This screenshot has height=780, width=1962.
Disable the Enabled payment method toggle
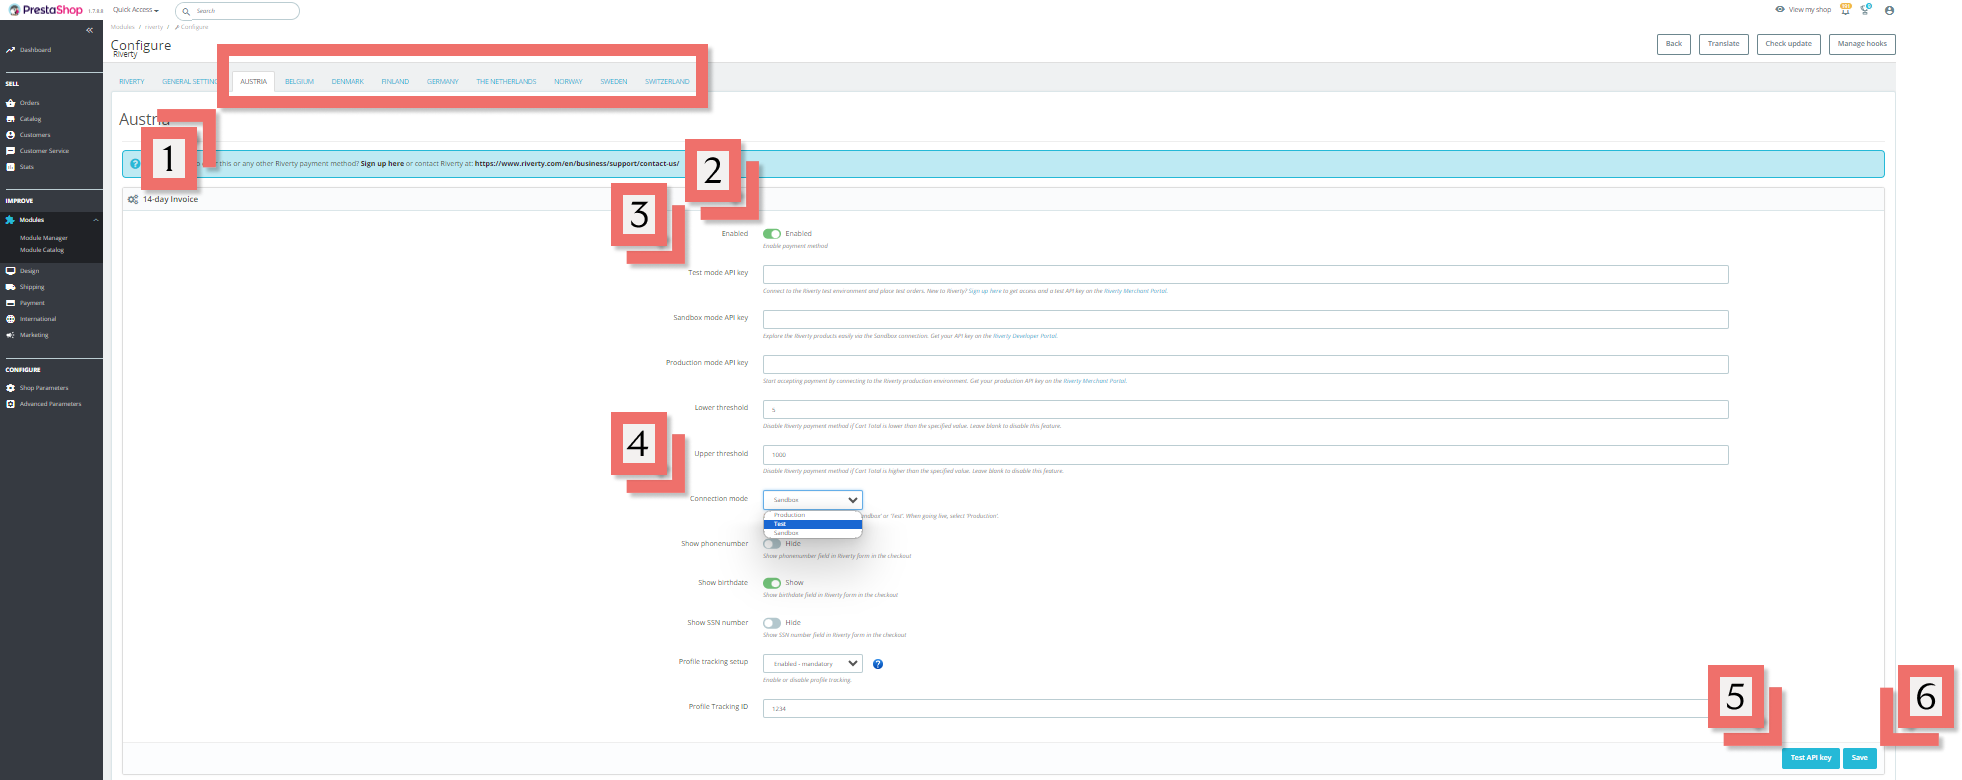coord(772,234)
